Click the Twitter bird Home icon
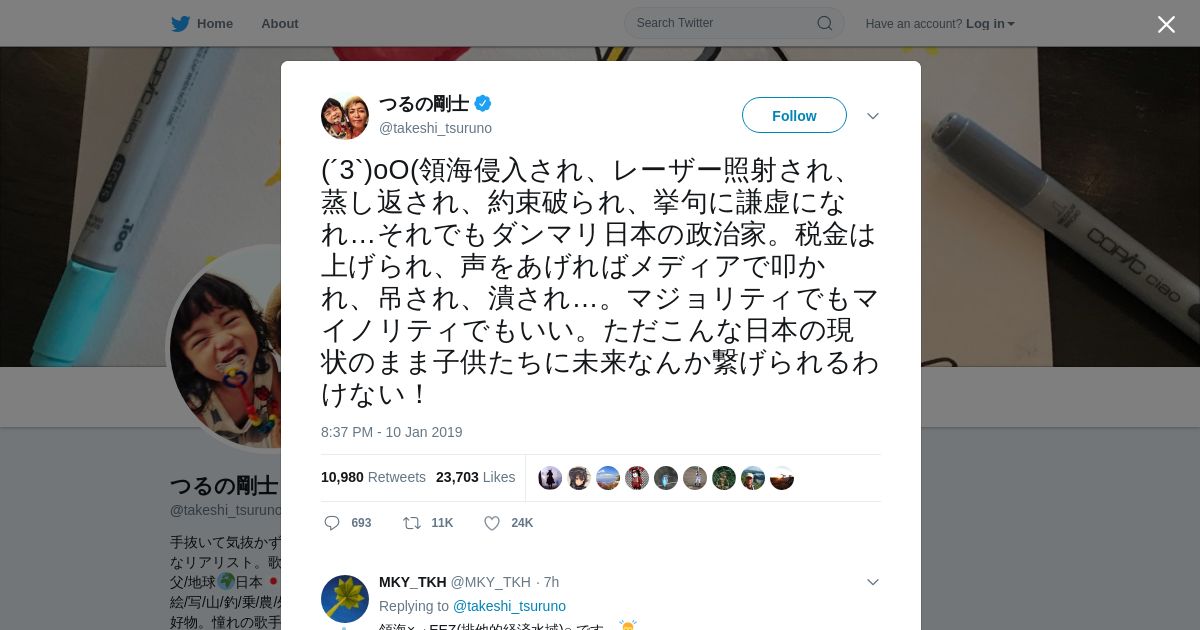1200x630 pixels. 180,23
